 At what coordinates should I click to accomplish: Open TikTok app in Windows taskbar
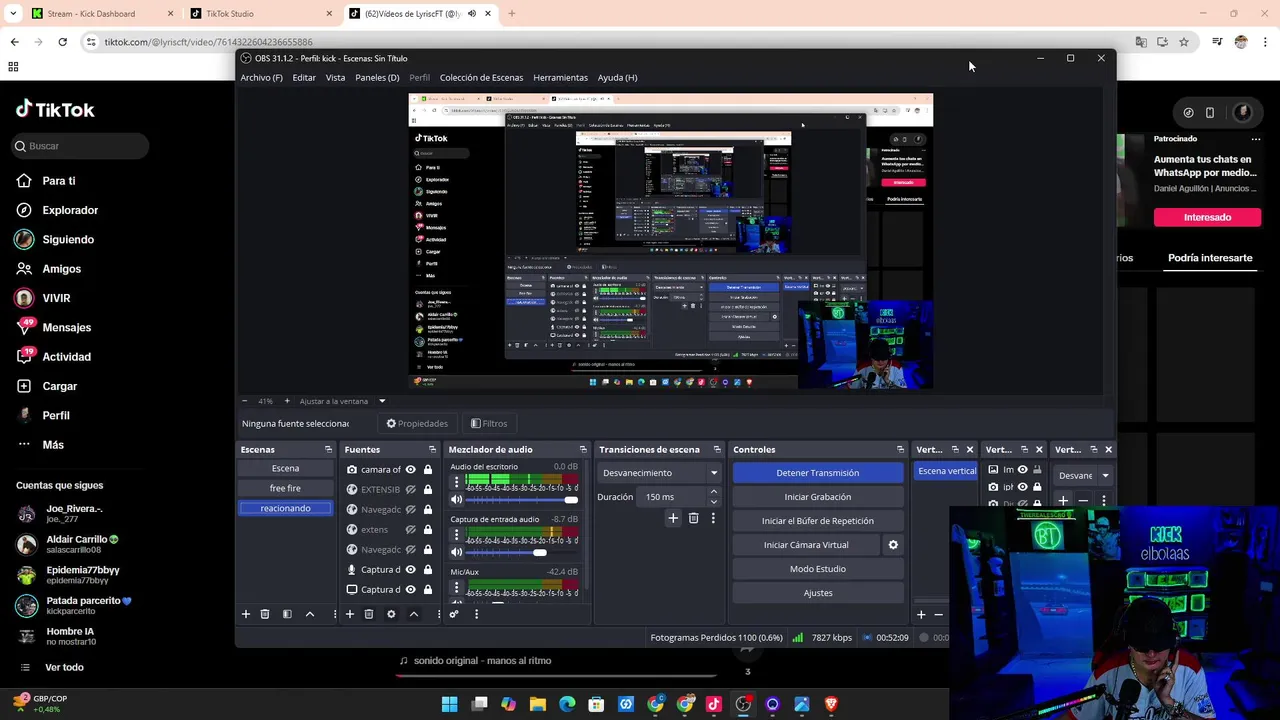(714, 704)
